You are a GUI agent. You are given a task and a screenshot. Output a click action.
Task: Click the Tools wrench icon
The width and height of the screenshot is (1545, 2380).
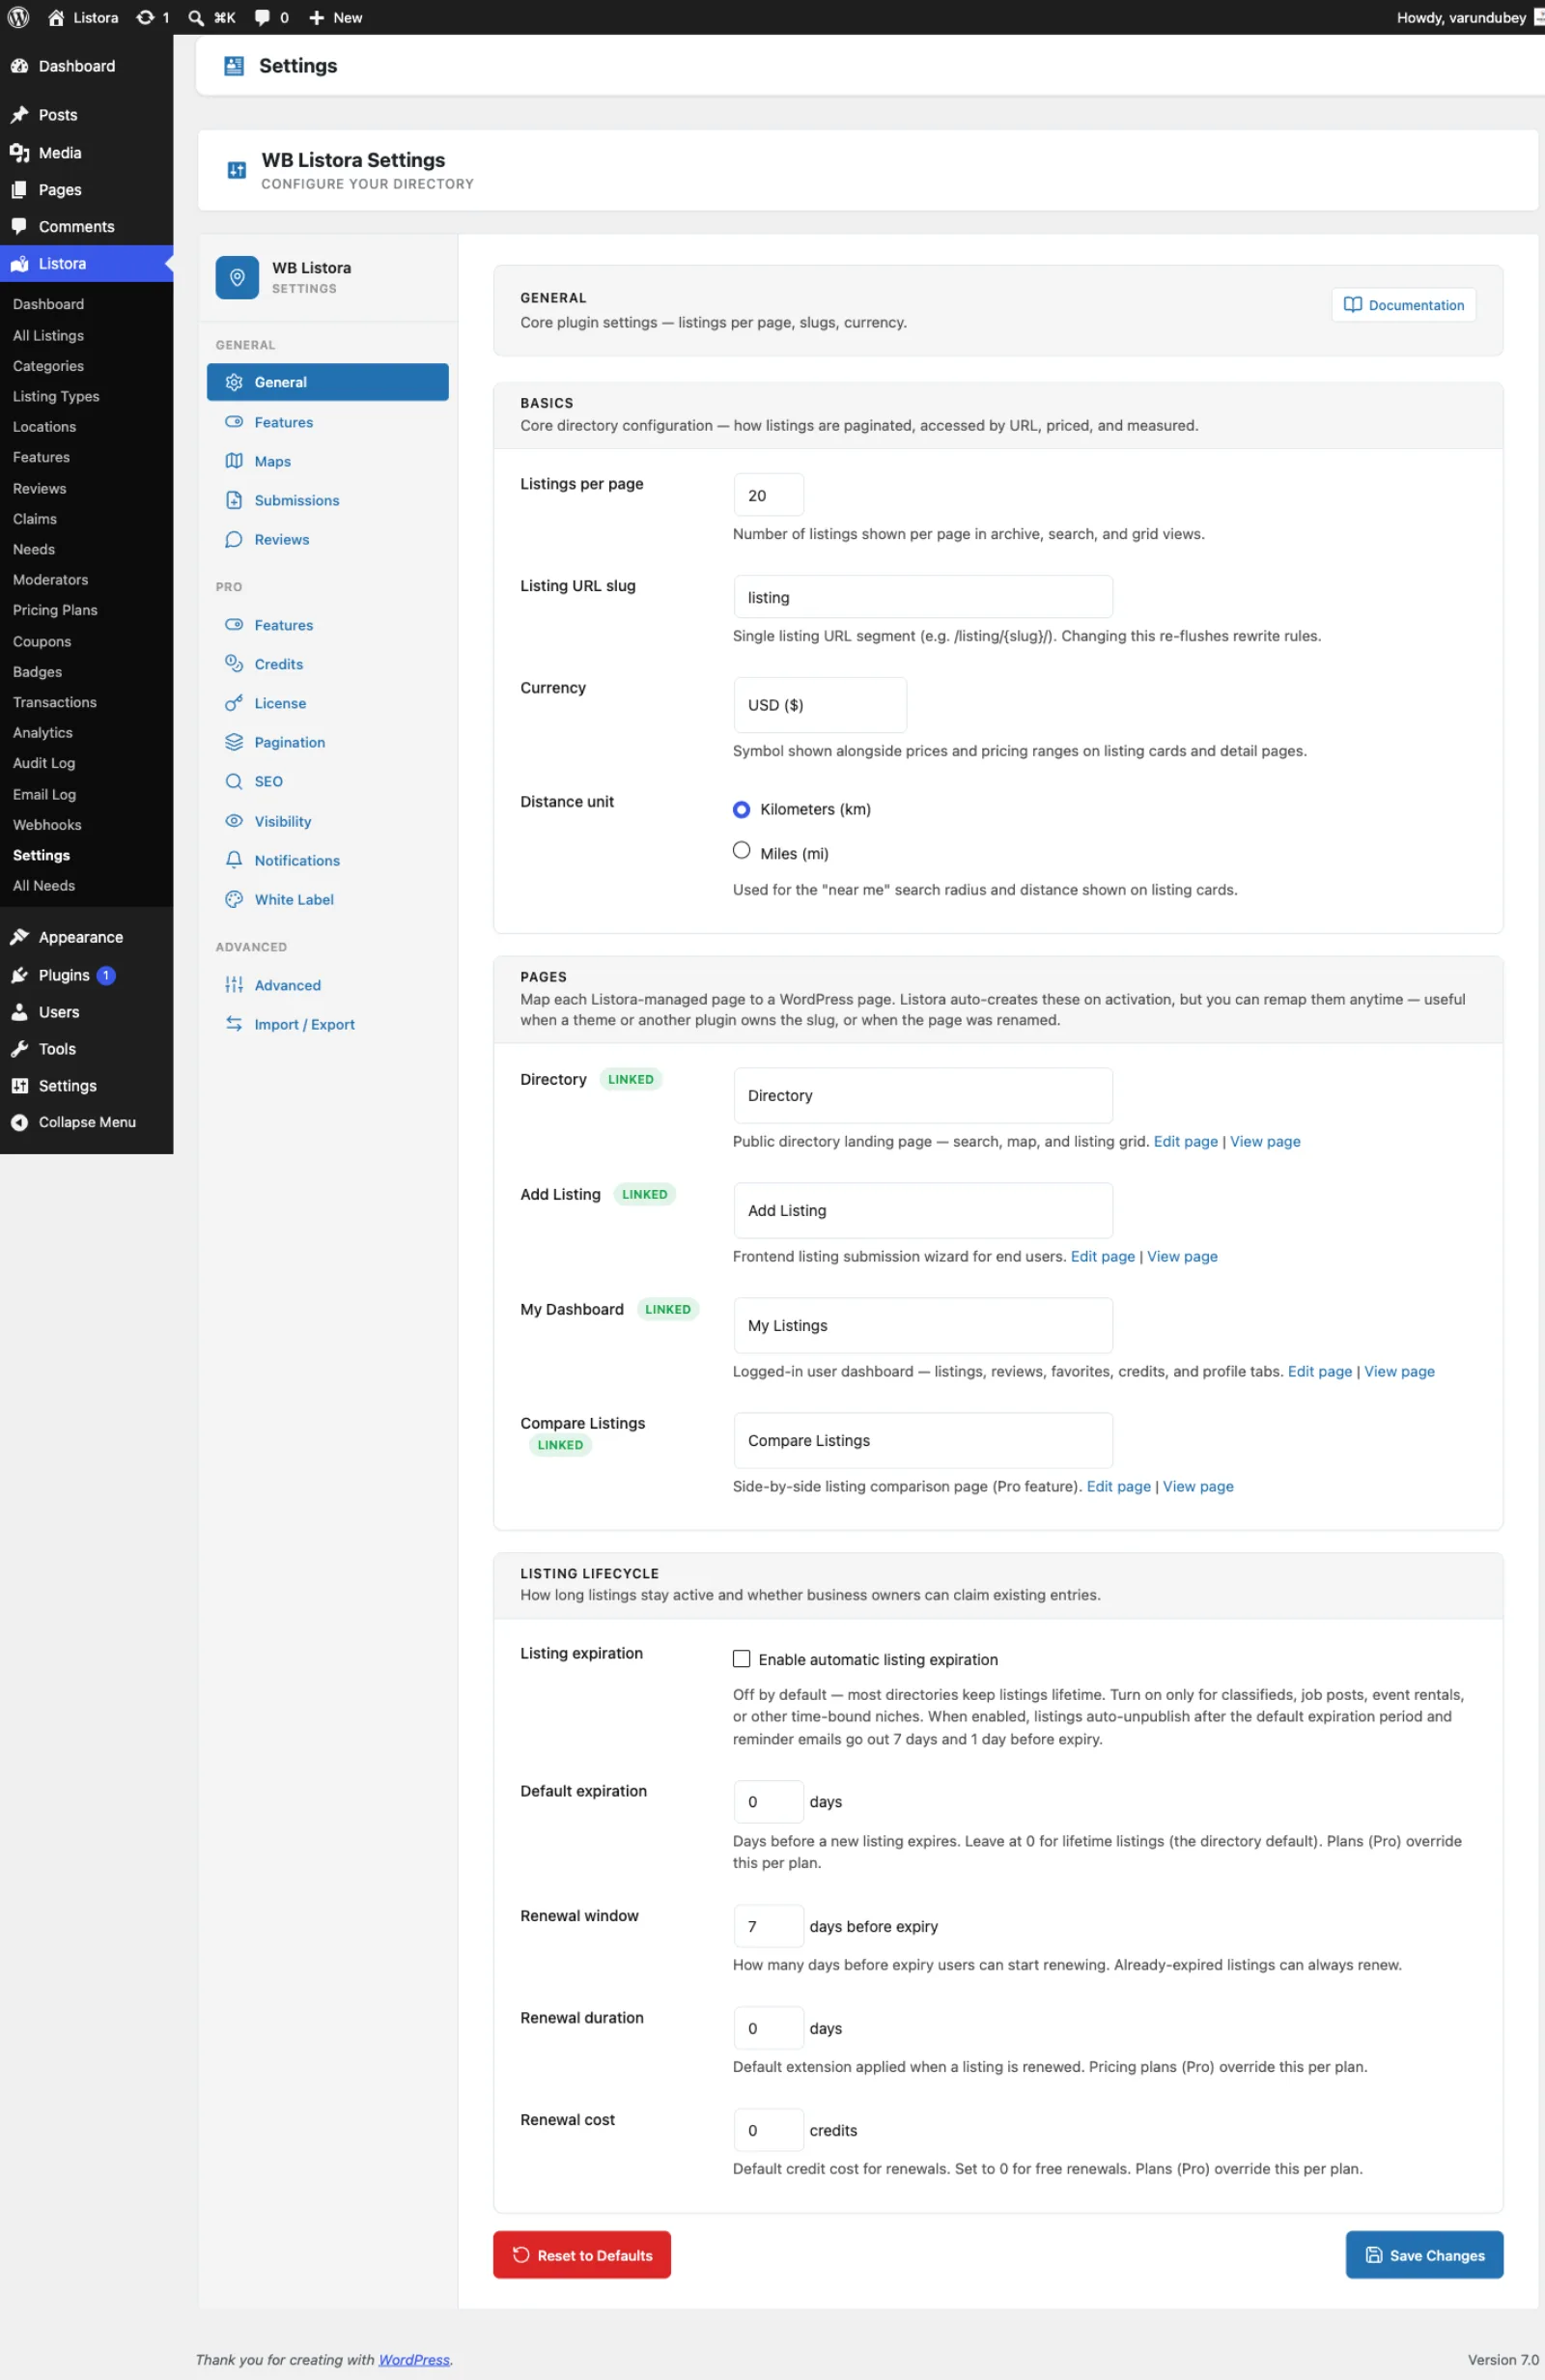point(19,1049)
